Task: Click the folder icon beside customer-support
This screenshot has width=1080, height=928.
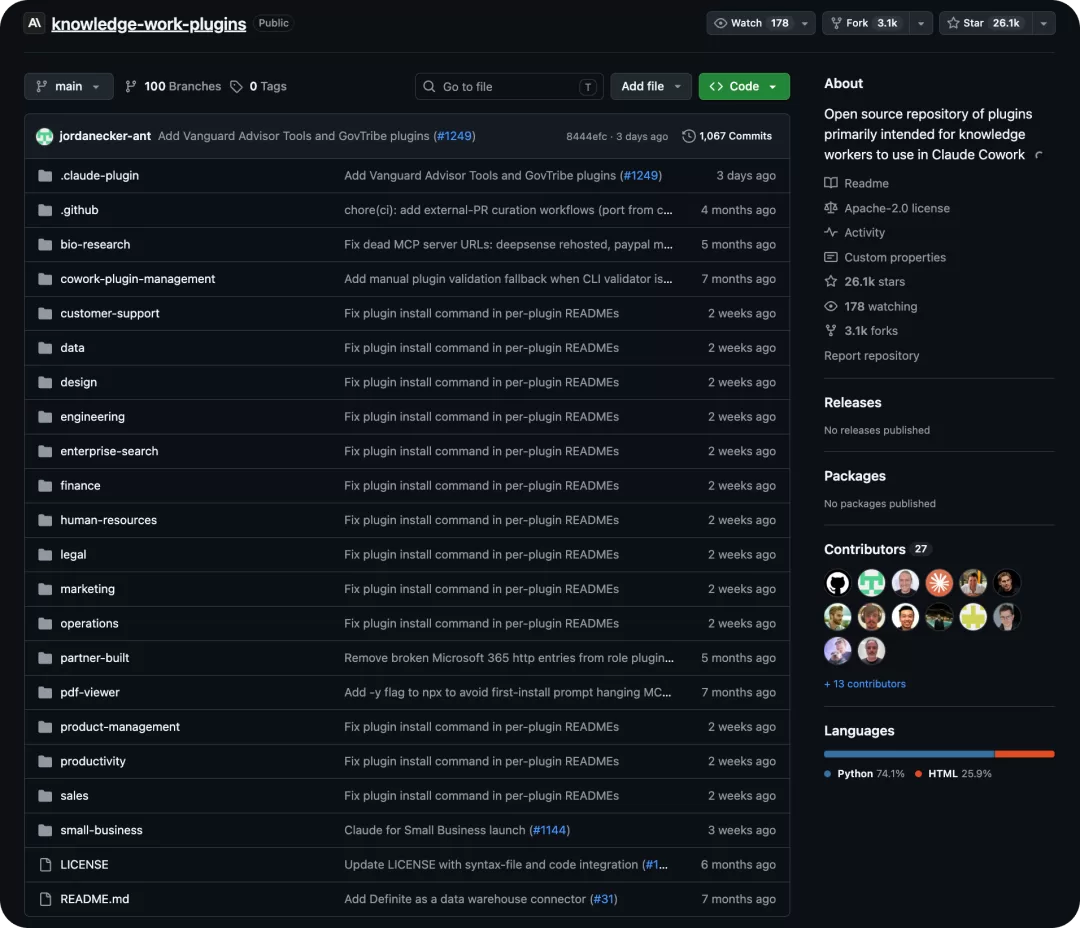Action: pos(45,313)
